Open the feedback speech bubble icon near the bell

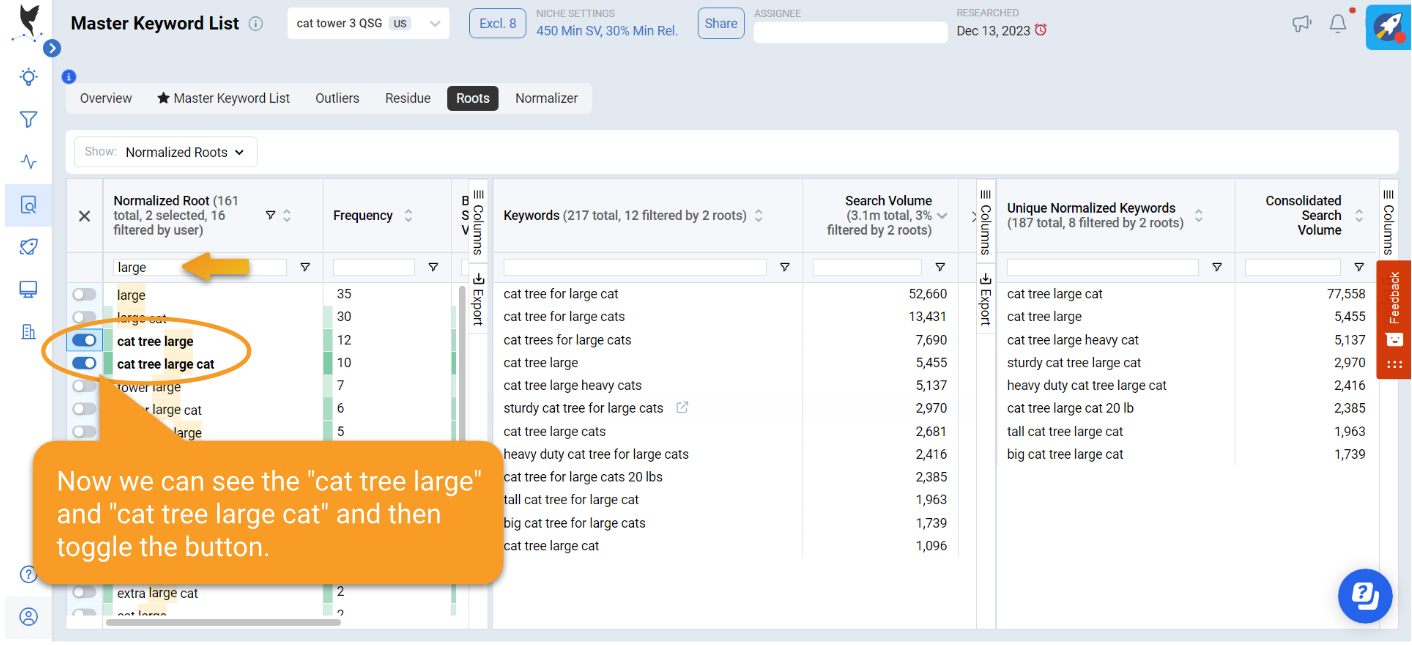1301,22
